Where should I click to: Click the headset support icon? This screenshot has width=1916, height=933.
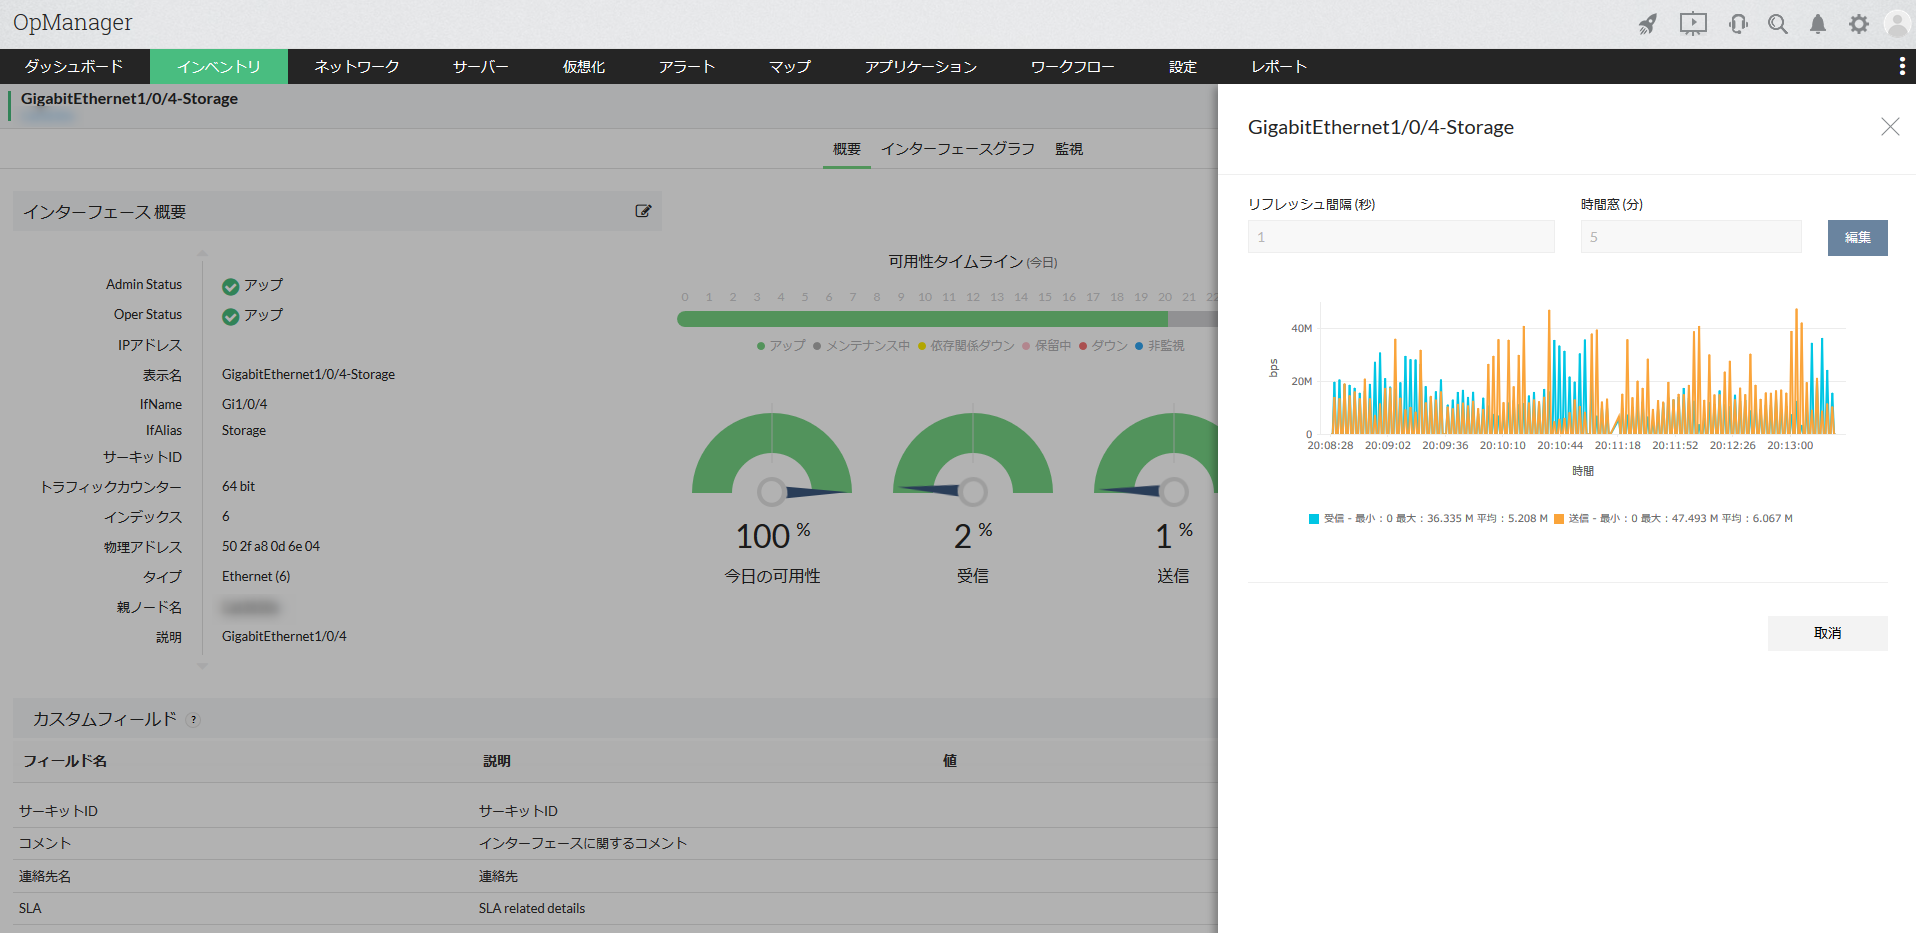click(1738, 24)
